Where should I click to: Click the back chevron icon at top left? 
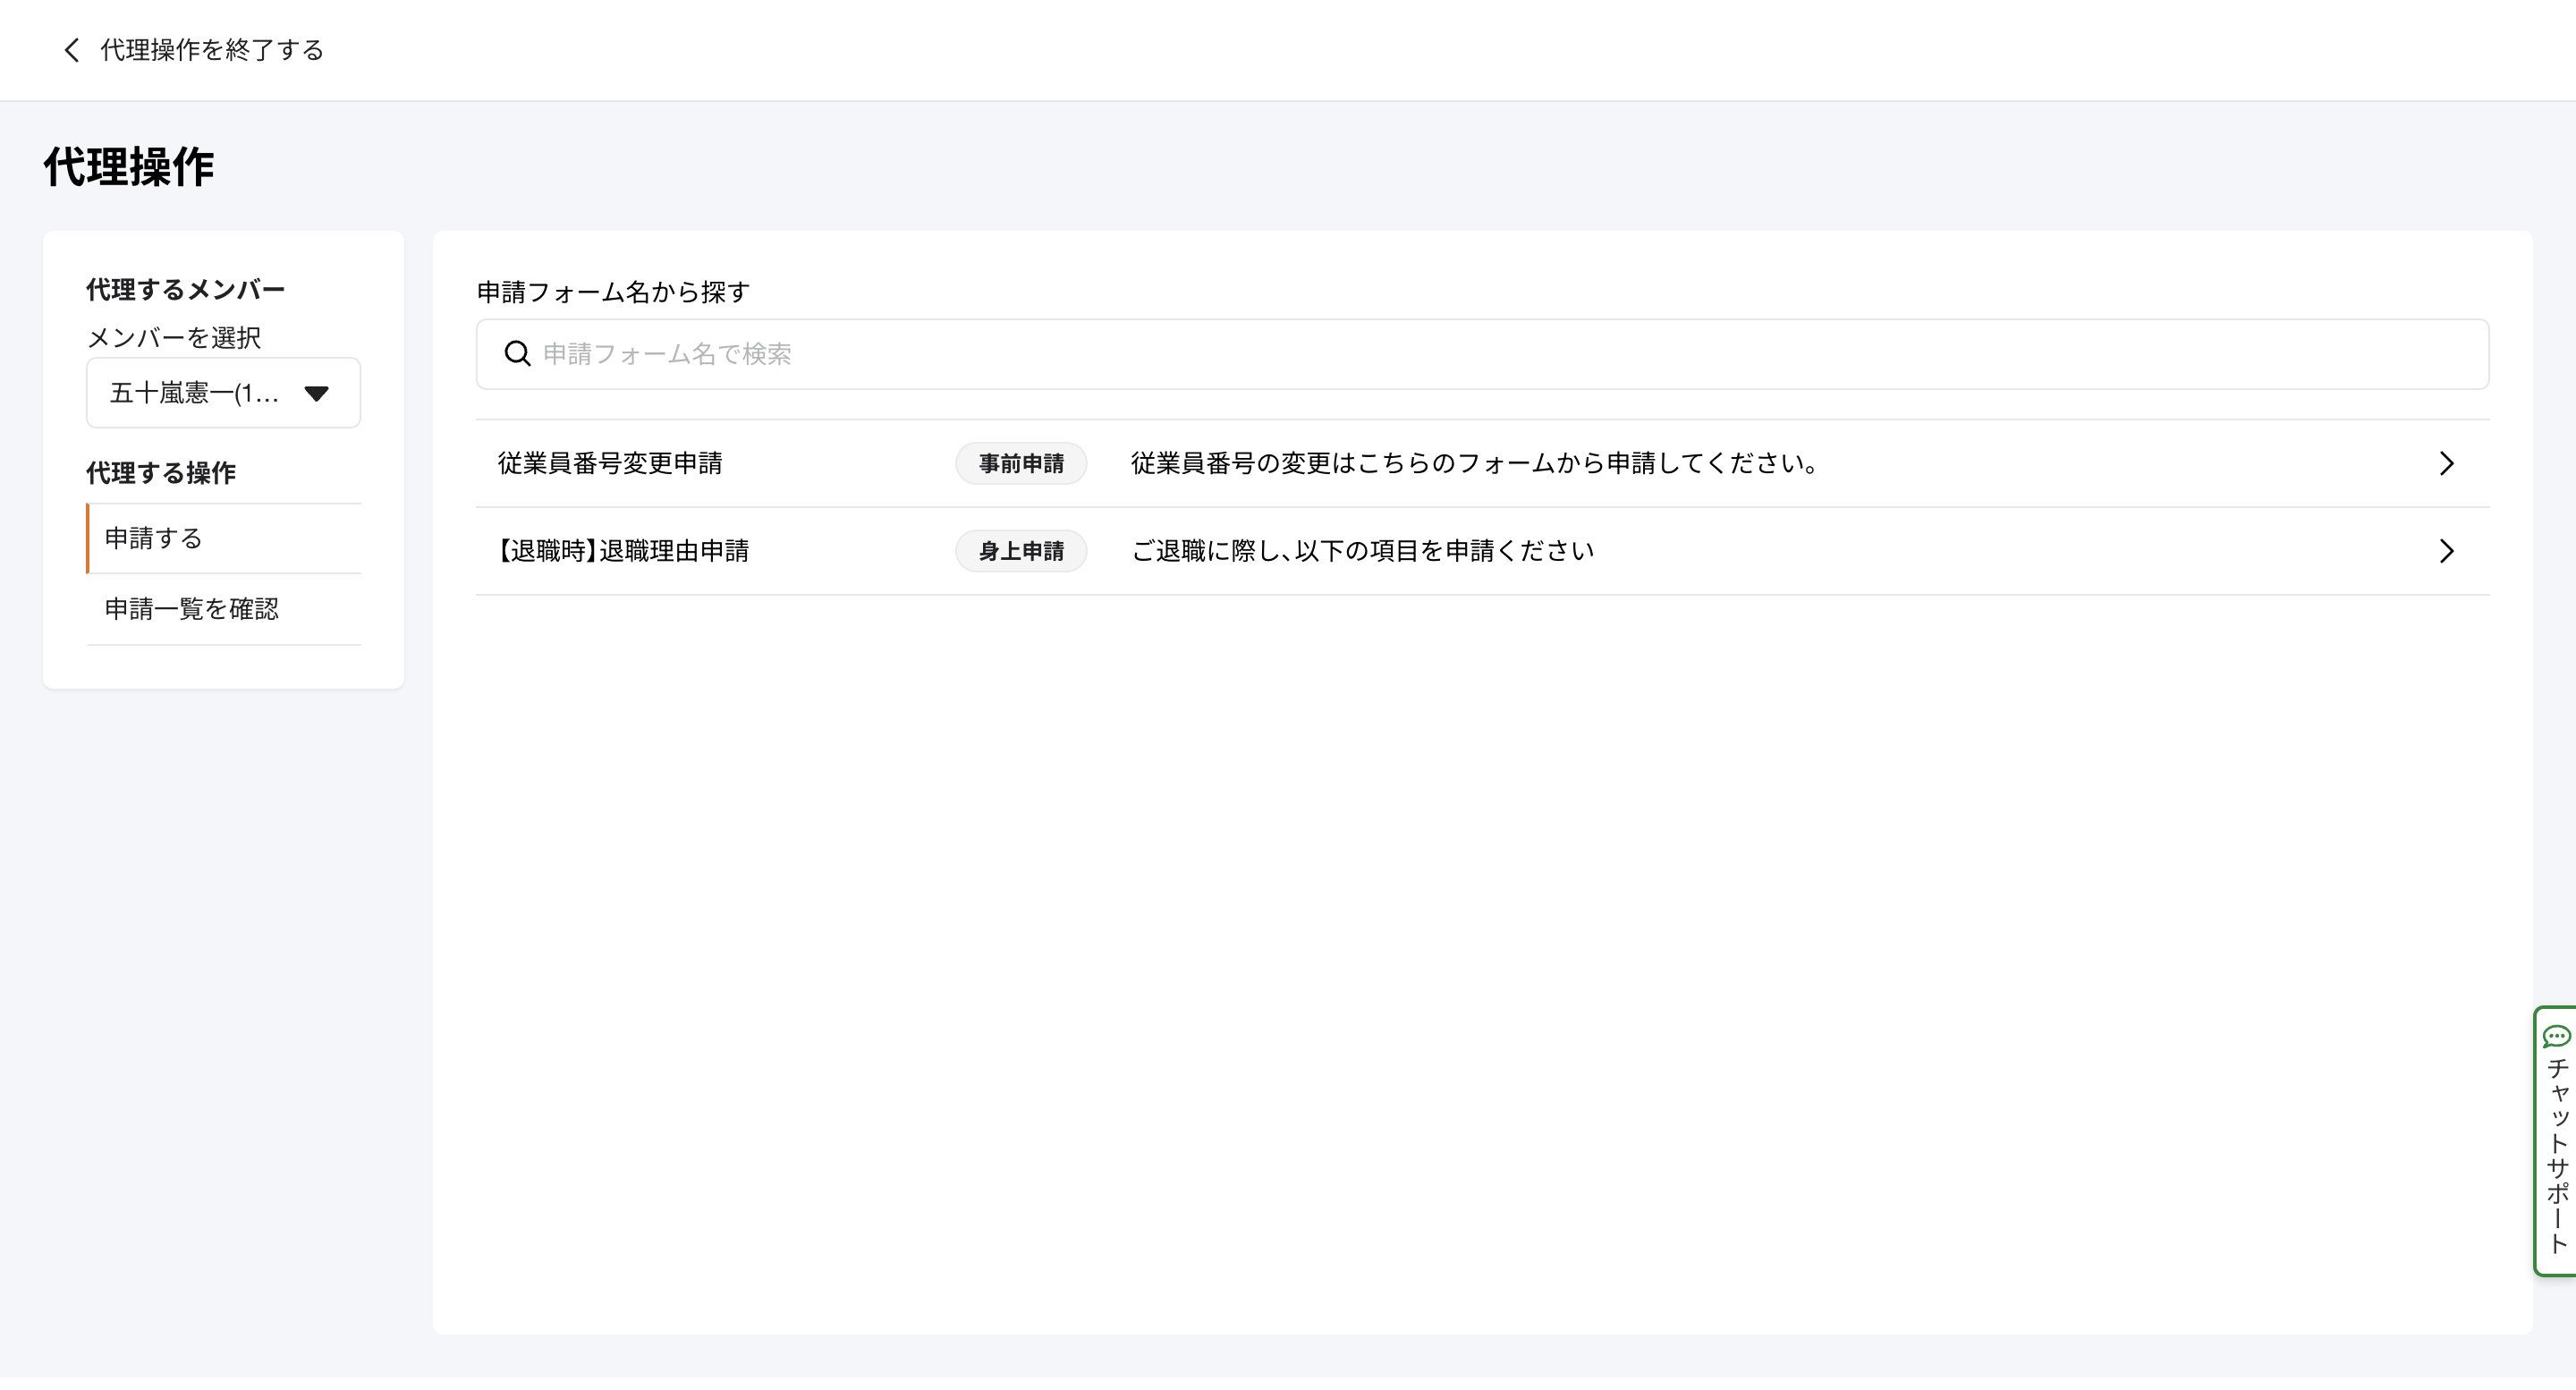coord(71,50)
